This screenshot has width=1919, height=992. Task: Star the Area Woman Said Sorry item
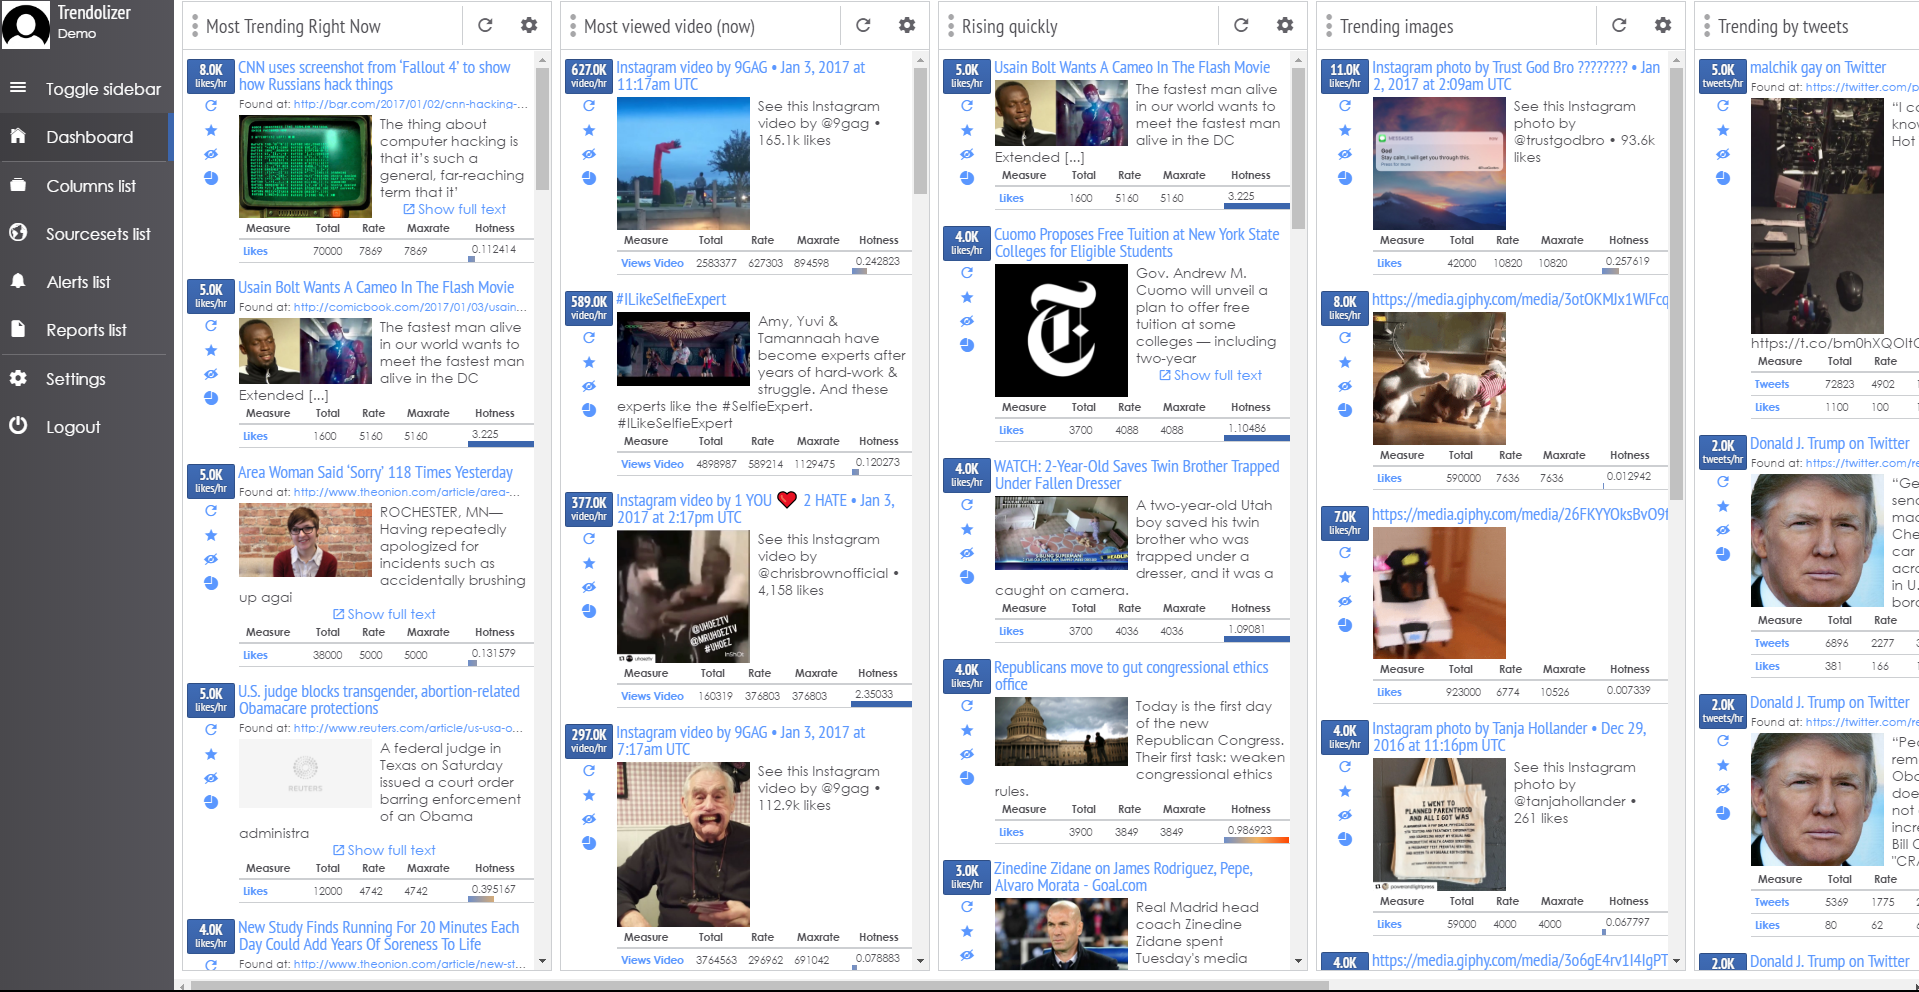tap(211, 535)
